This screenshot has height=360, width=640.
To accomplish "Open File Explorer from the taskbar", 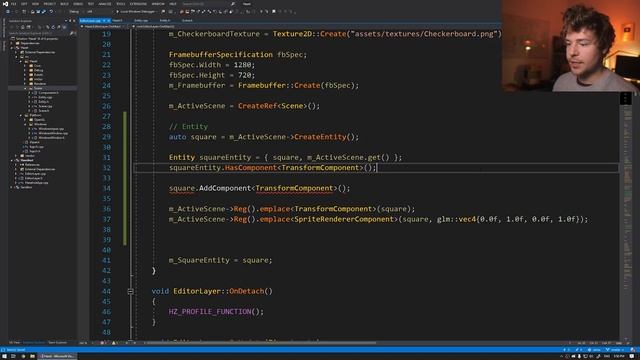I will tap(32, 356).
